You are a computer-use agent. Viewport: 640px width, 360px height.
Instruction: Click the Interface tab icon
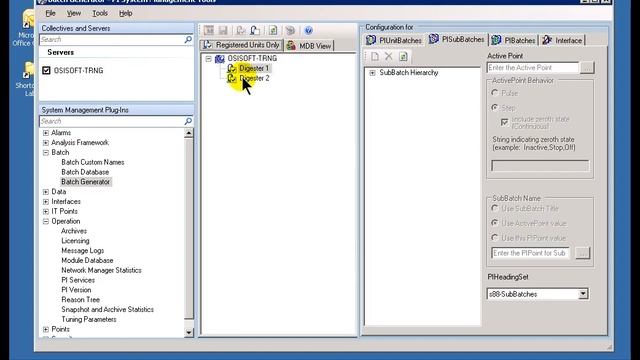pyautogui.click(x=547, y=40)
